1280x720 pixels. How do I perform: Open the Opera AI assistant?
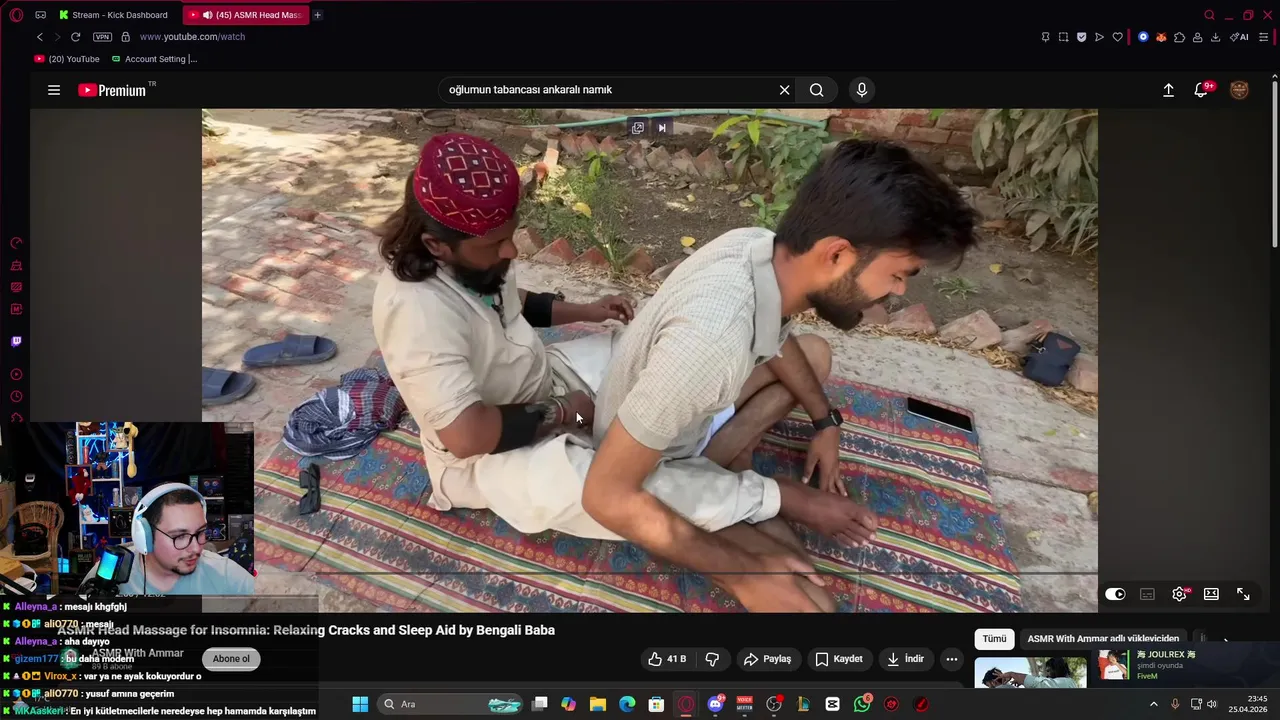[1239, 37]
